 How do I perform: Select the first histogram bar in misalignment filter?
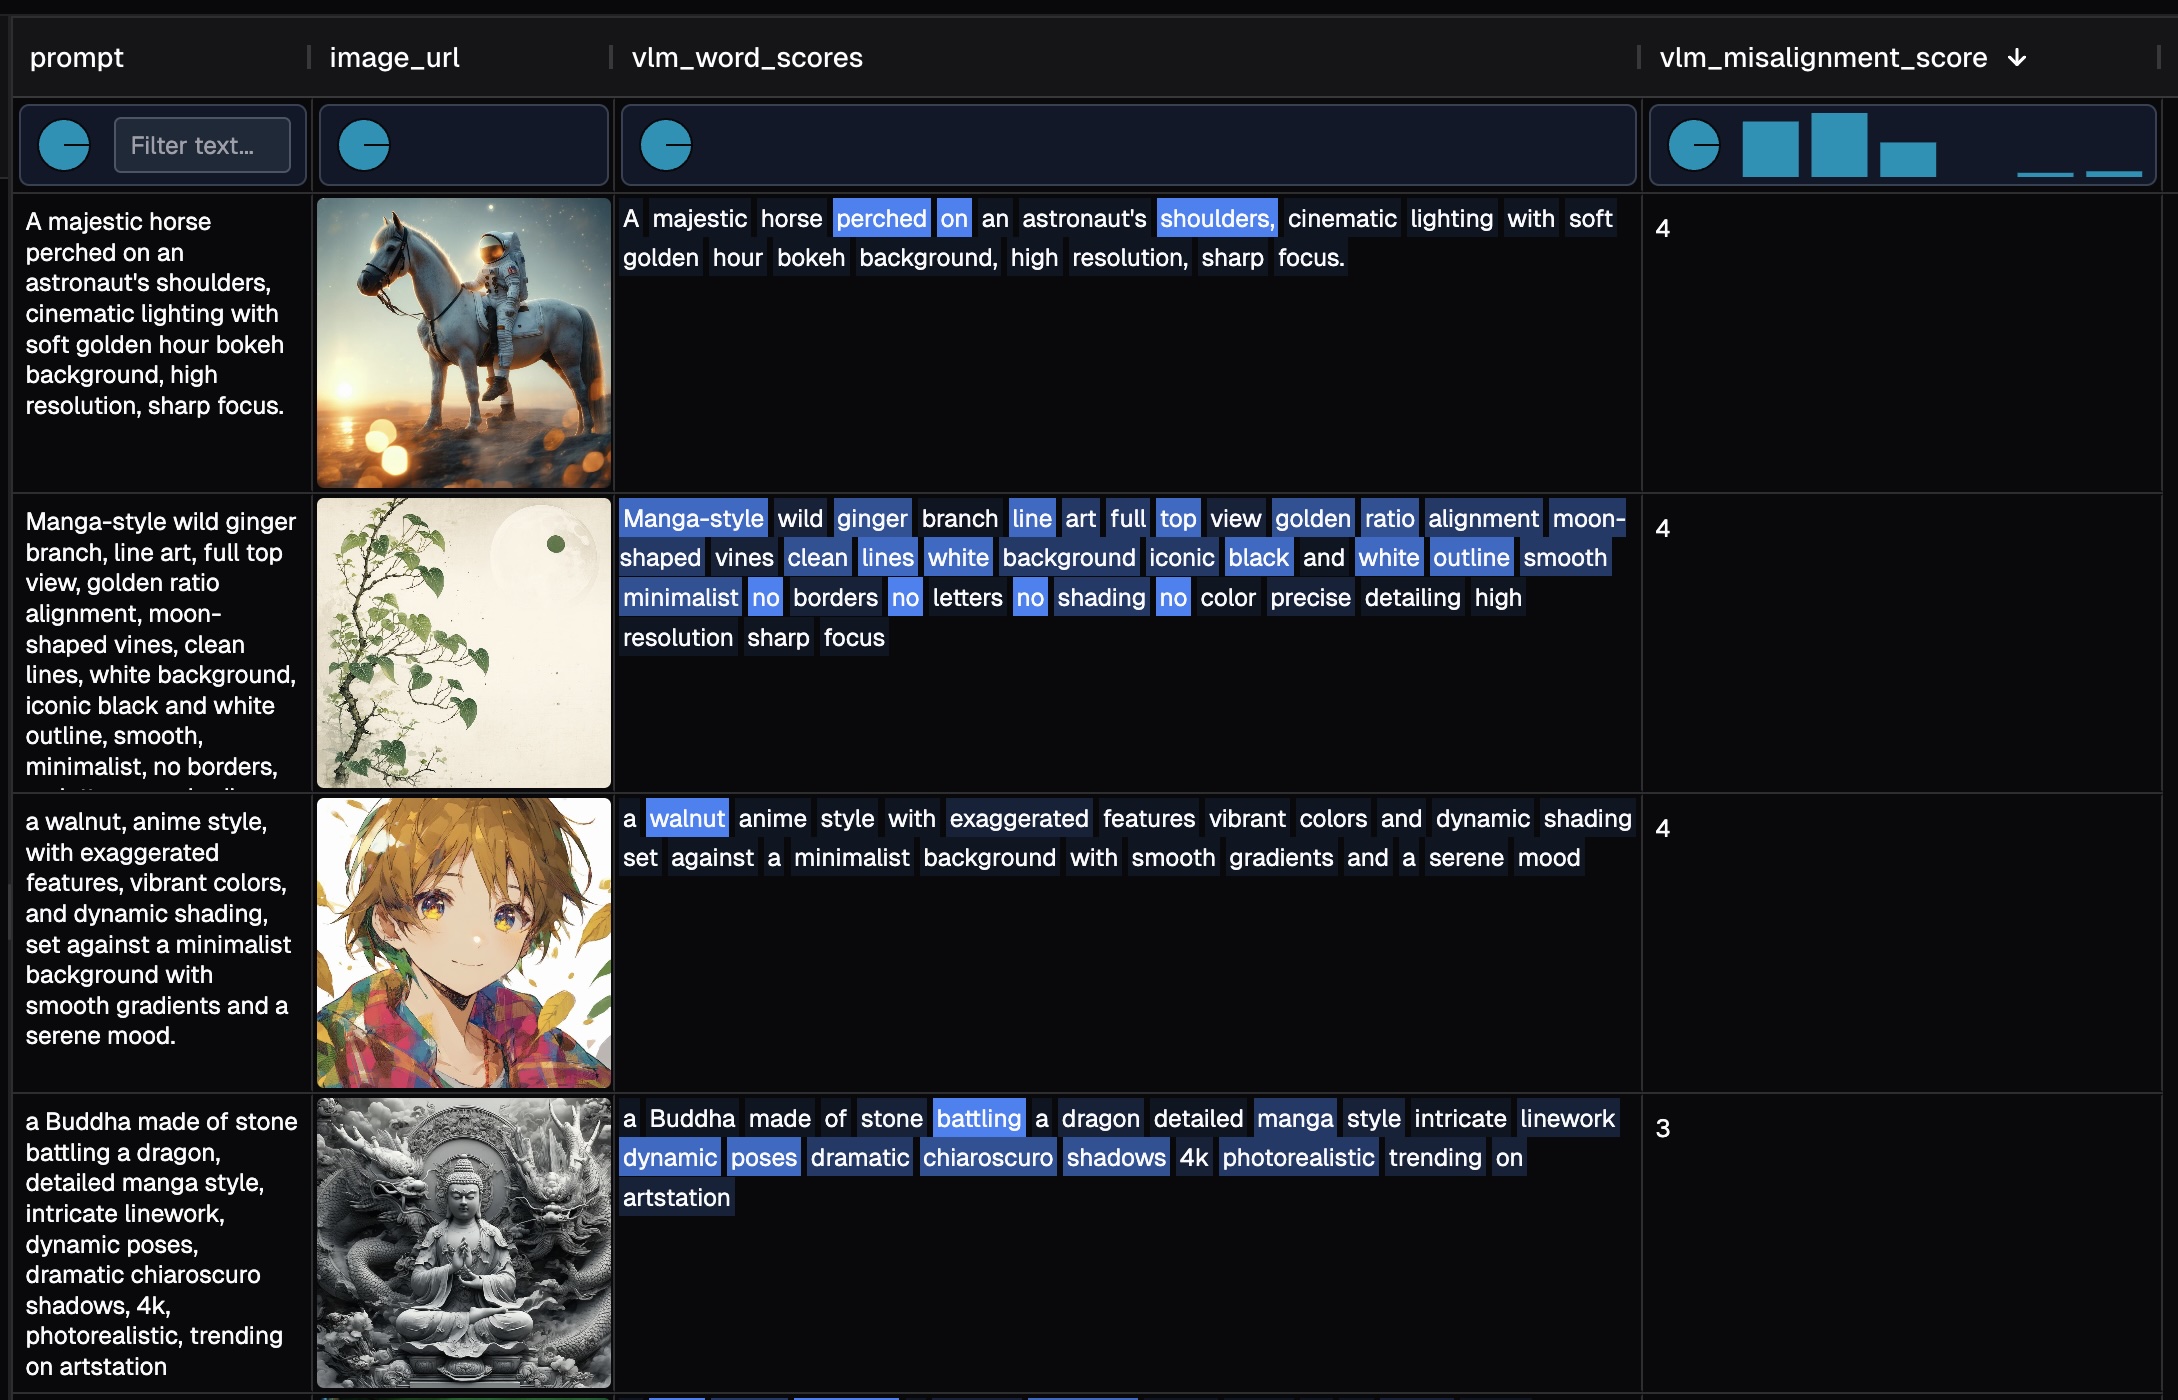coord(1770,149)
